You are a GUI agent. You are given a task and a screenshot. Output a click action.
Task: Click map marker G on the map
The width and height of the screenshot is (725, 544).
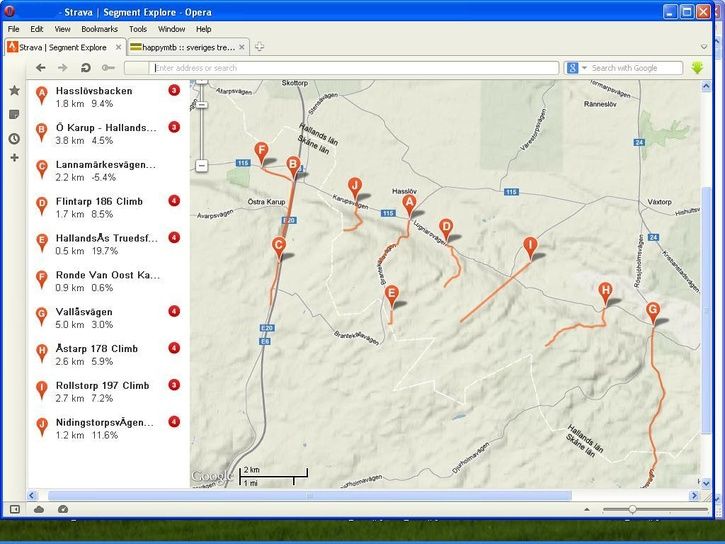point(653,313)
